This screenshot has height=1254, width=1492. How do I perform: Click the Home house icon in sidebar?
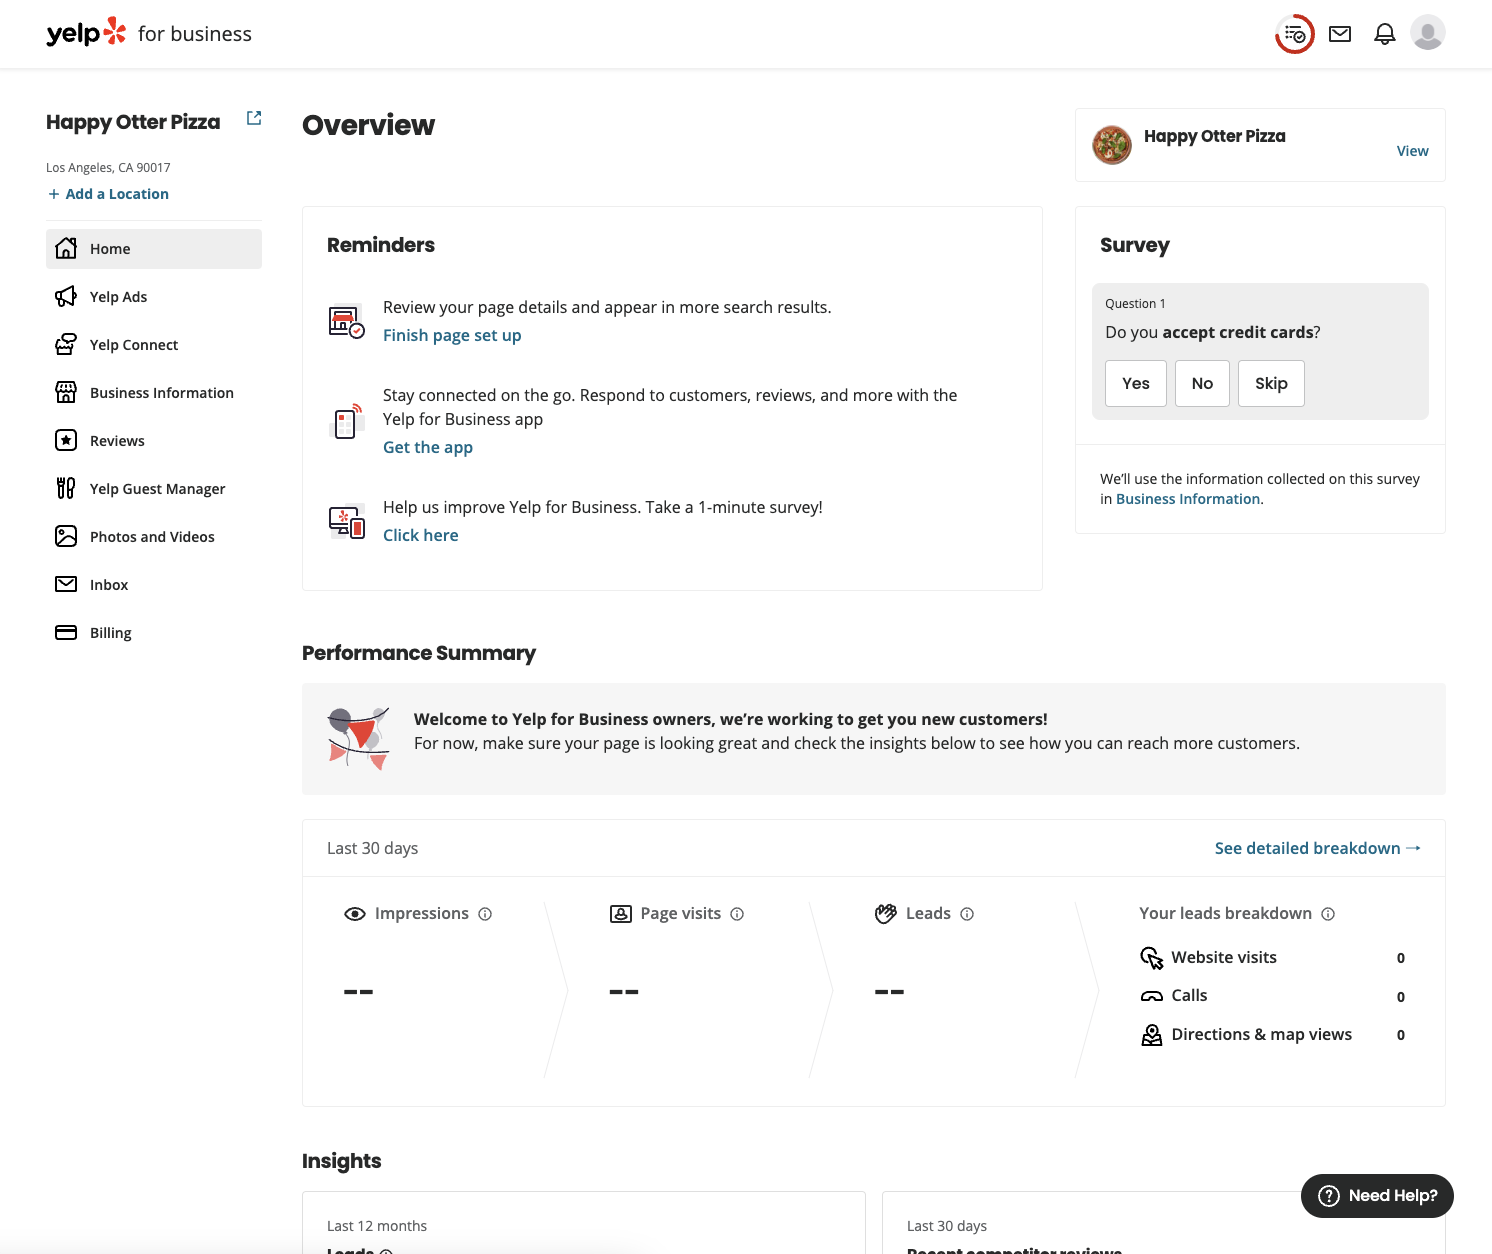(66, 248)
